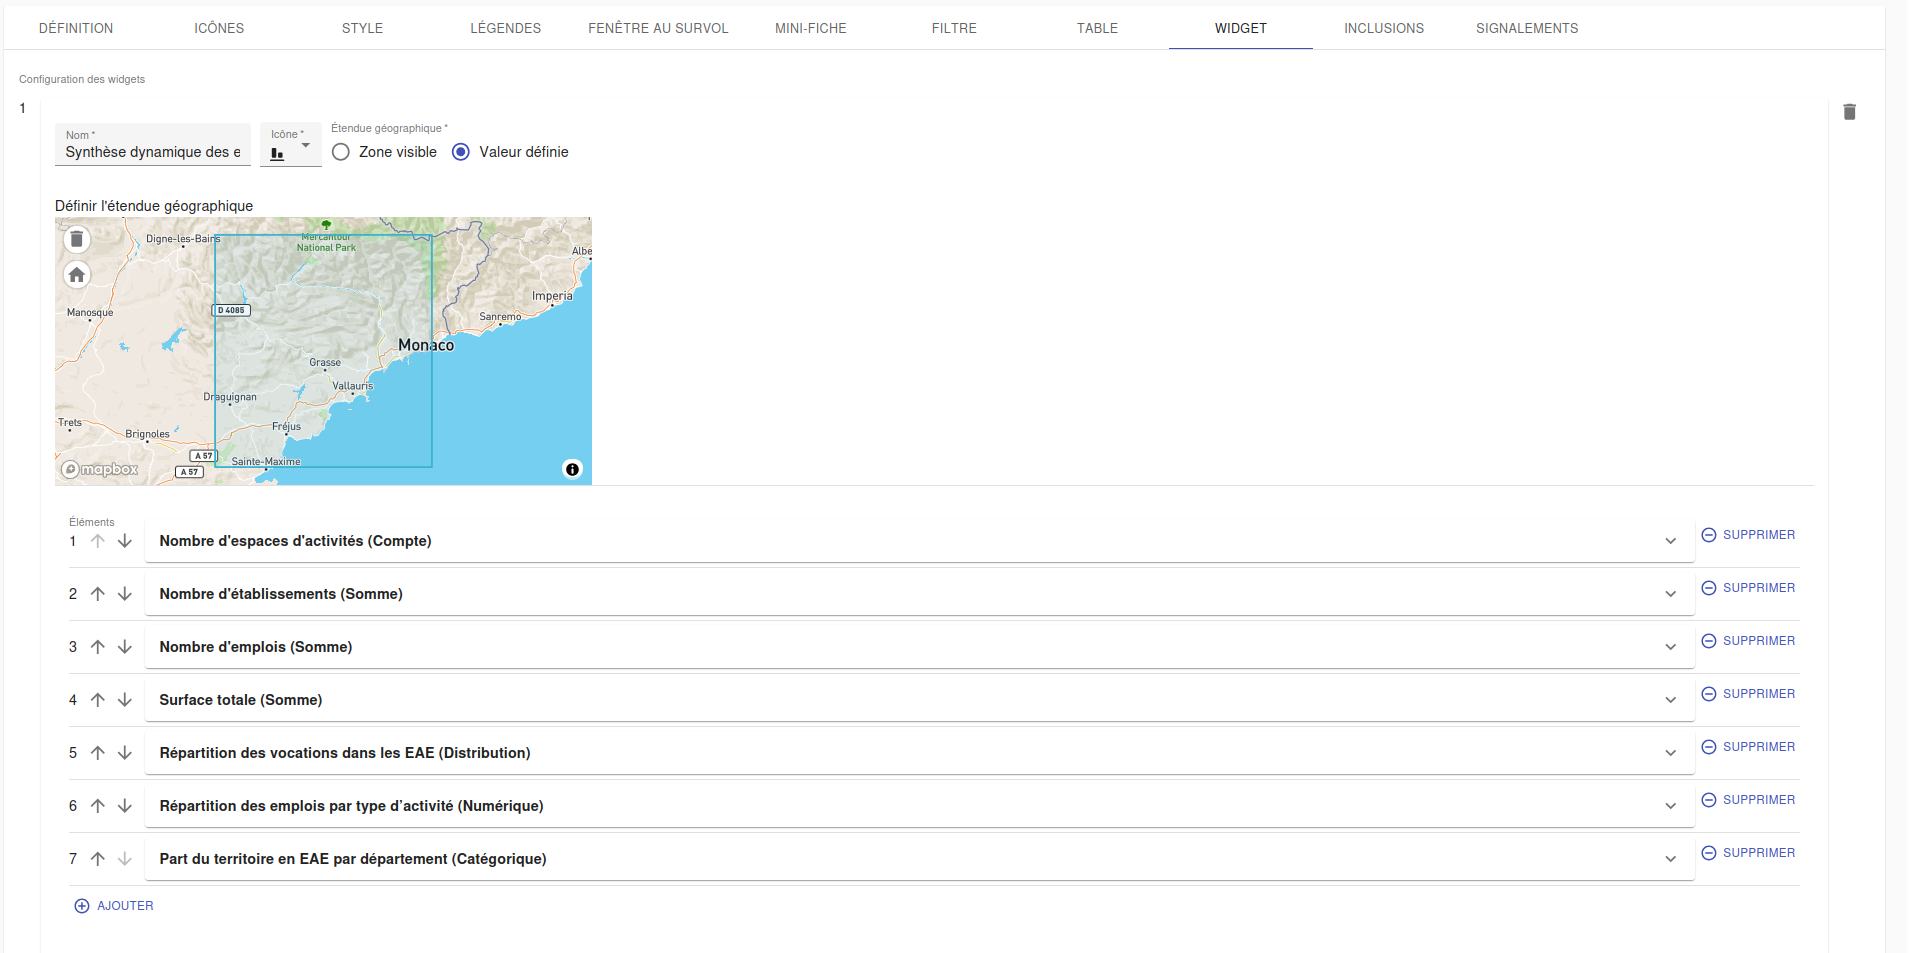
Task: Move element 2 Nombre d'établissements down
Action: coord(125,594)
